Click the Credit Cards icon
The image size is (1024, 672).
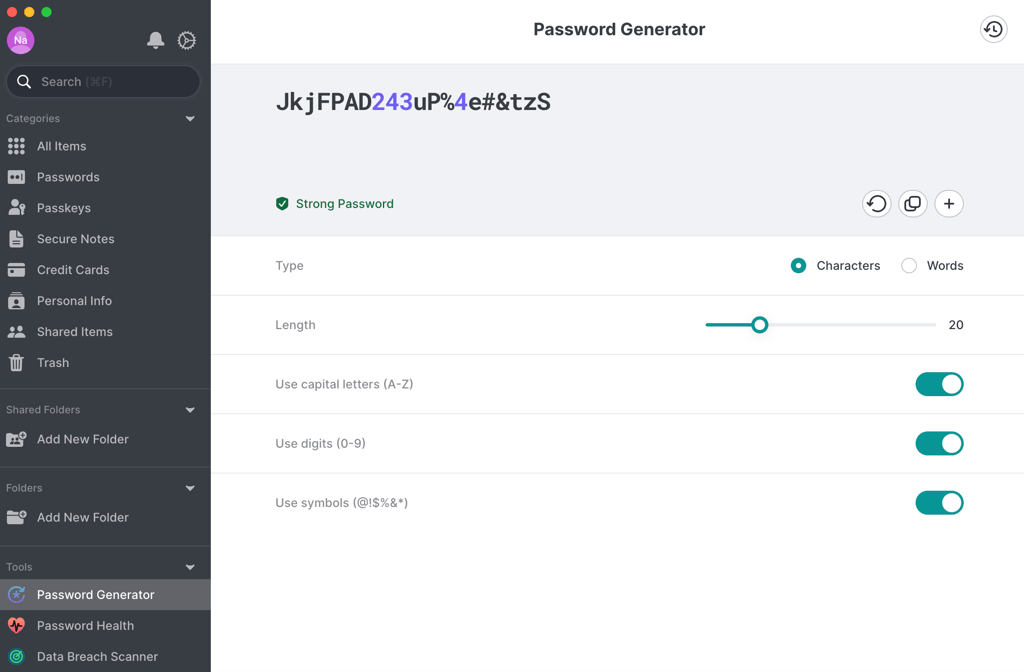[16, 270]
